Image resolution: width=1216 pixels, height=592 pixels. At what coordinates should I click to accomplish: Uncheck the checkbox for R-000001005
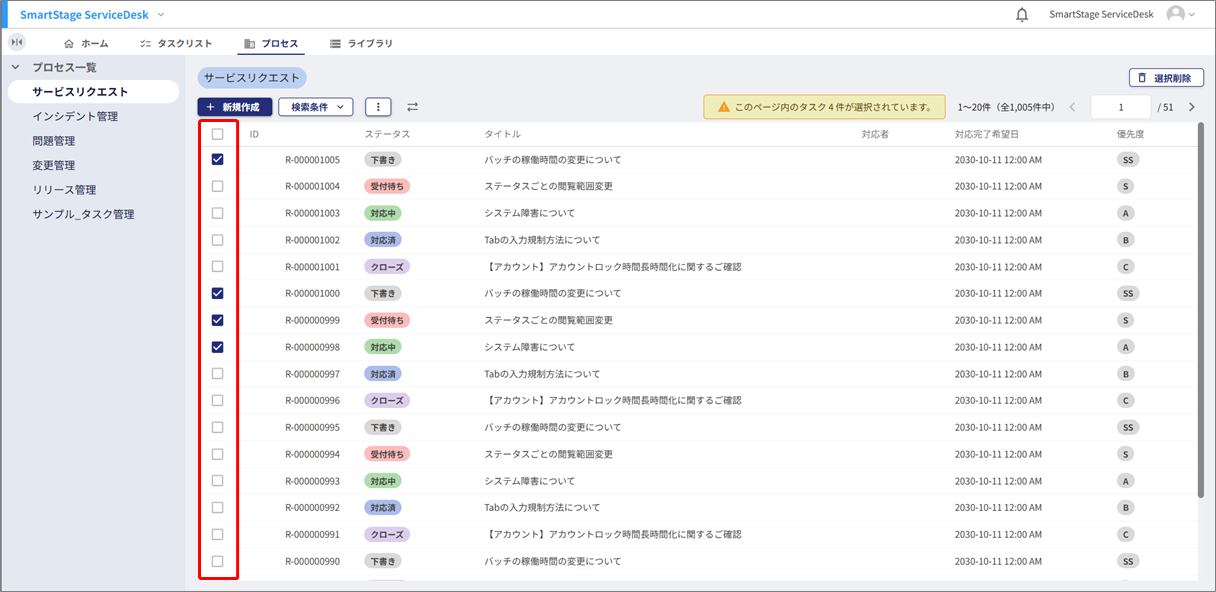pyautogui.click(x=217, y=160)
